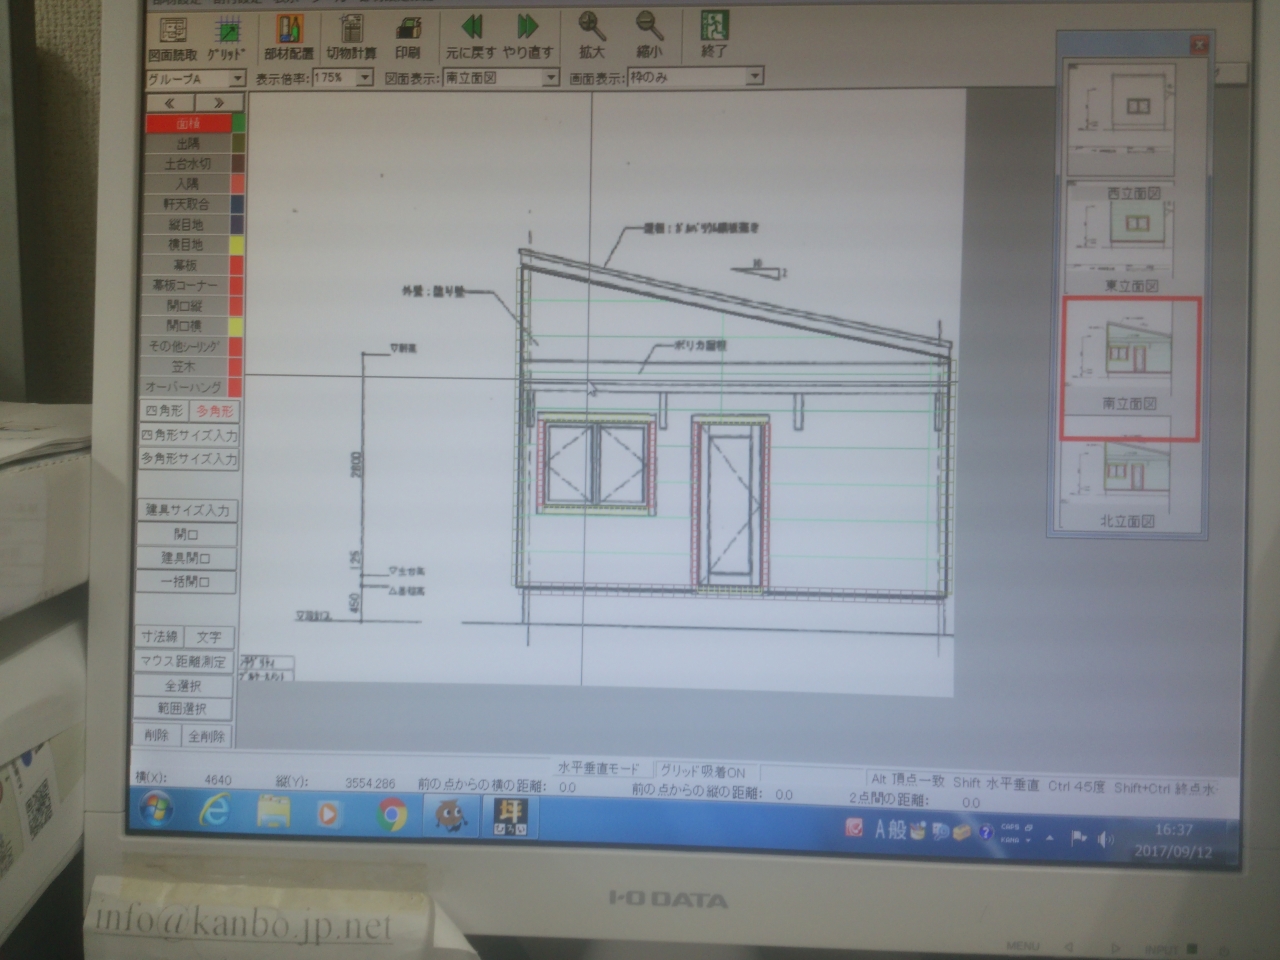This screenshot has height=960, width=1280.
Task: Click the 印刷 print icon
Action: [x=407, y=37]
